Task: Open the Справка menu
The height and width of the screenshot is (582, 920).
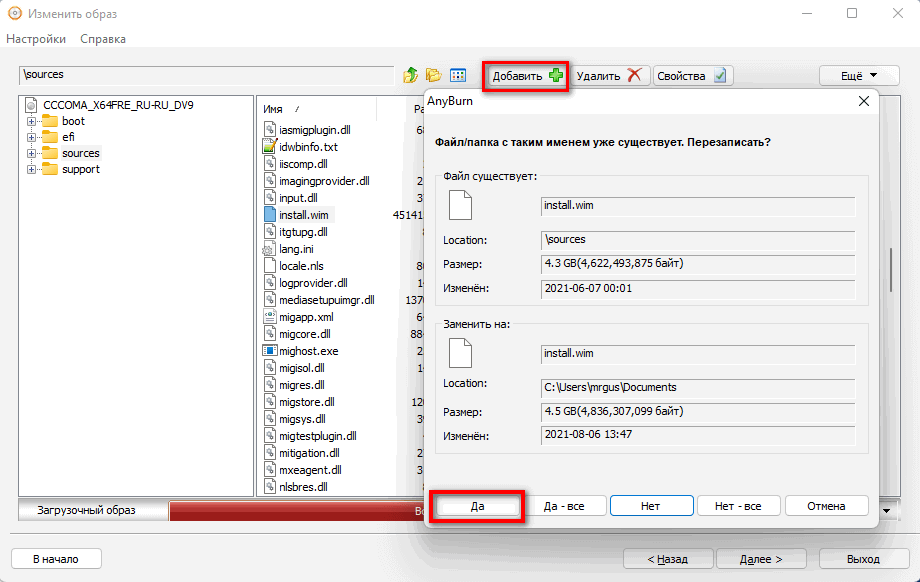Action: coord(103,39)
